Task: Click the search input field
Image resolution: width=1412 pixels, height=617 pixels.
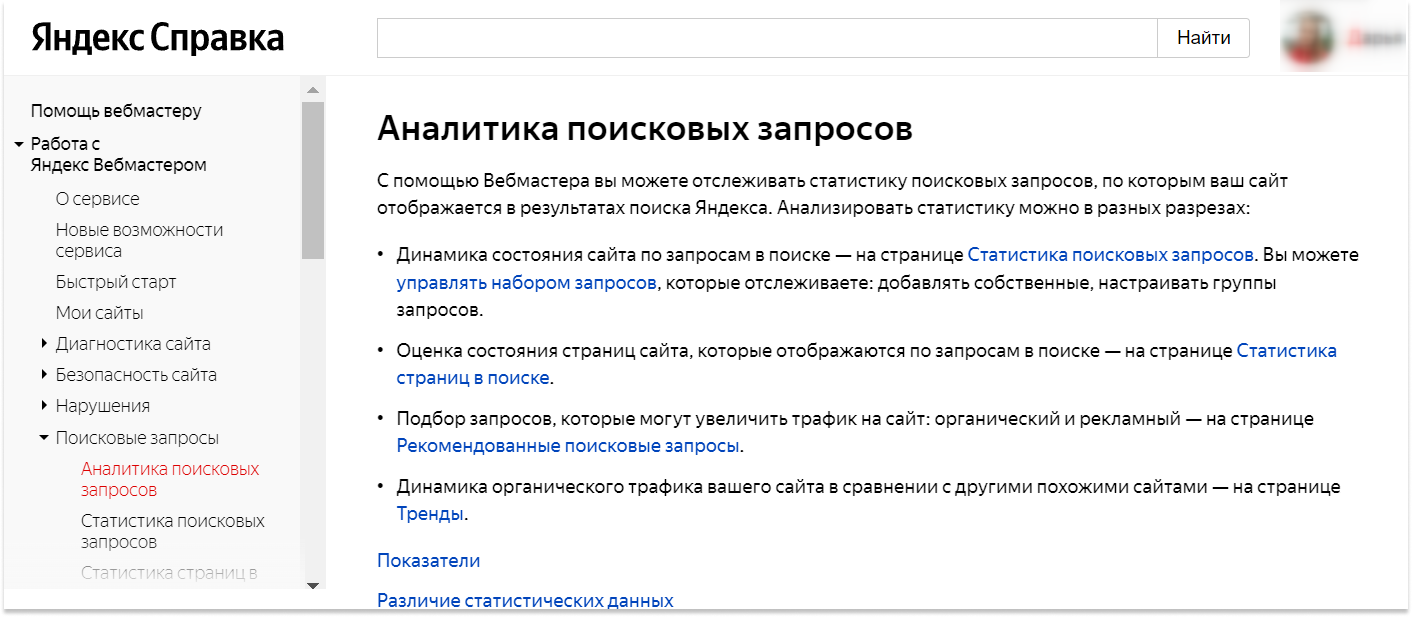Action: point(766,39)
